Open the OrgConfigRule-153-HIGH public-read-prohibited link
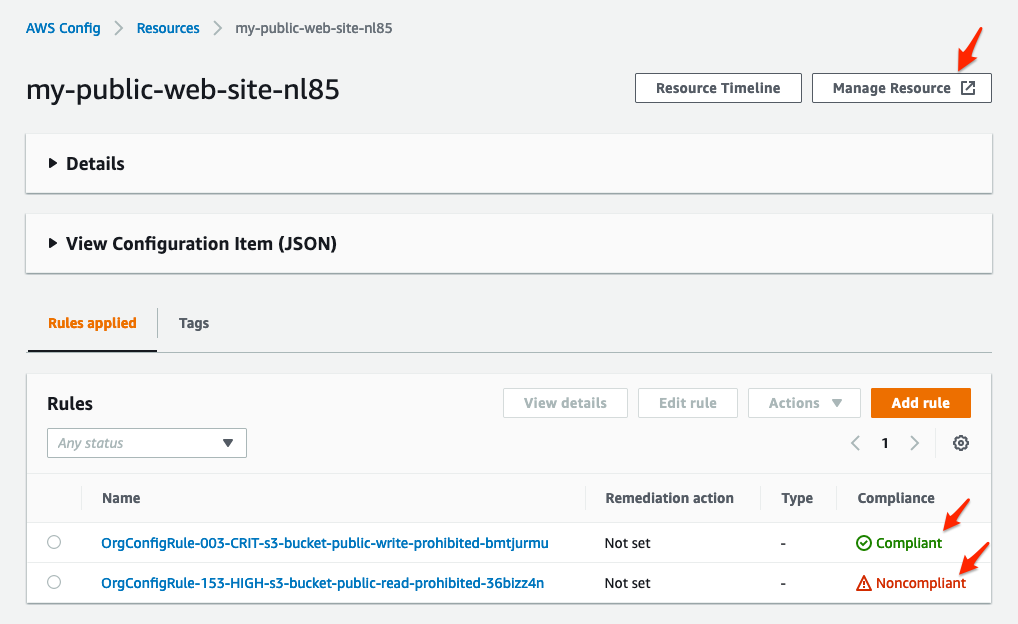1018x624 pixels. (323, 583)
